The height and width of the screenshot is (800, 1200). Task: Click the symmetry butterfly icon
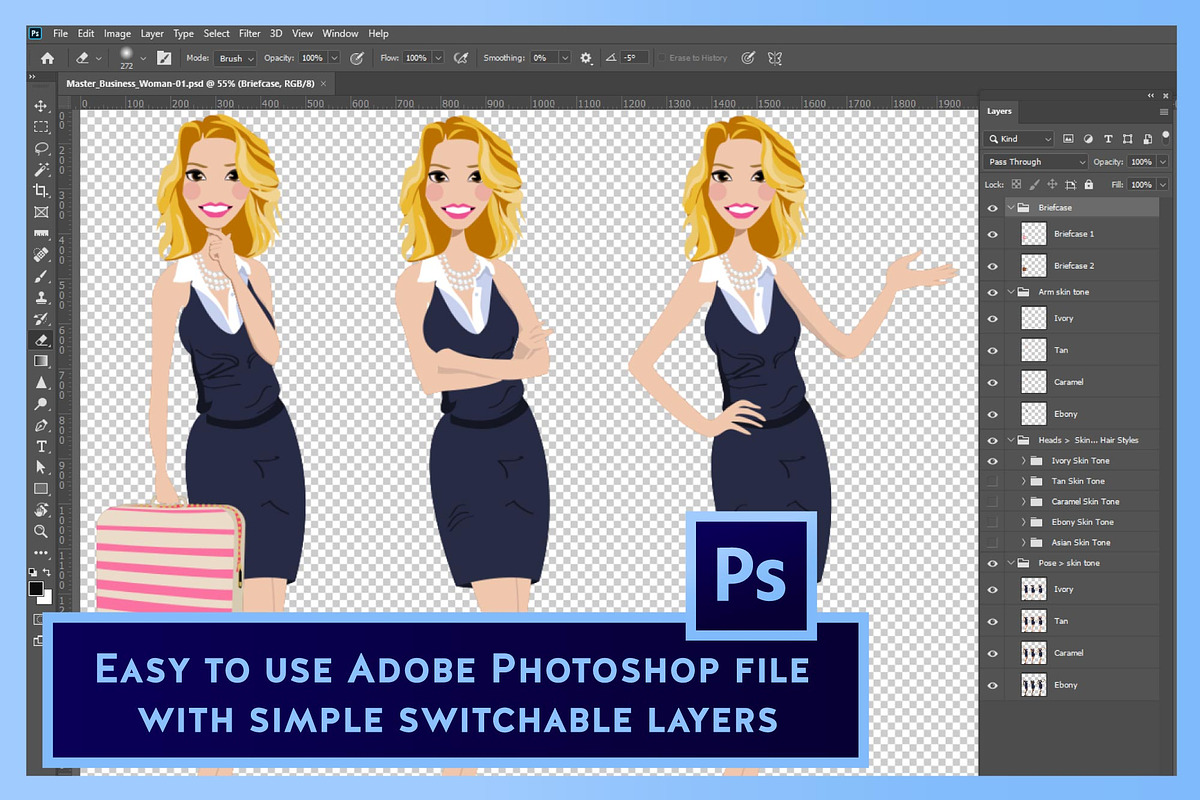tap(774, 58)
